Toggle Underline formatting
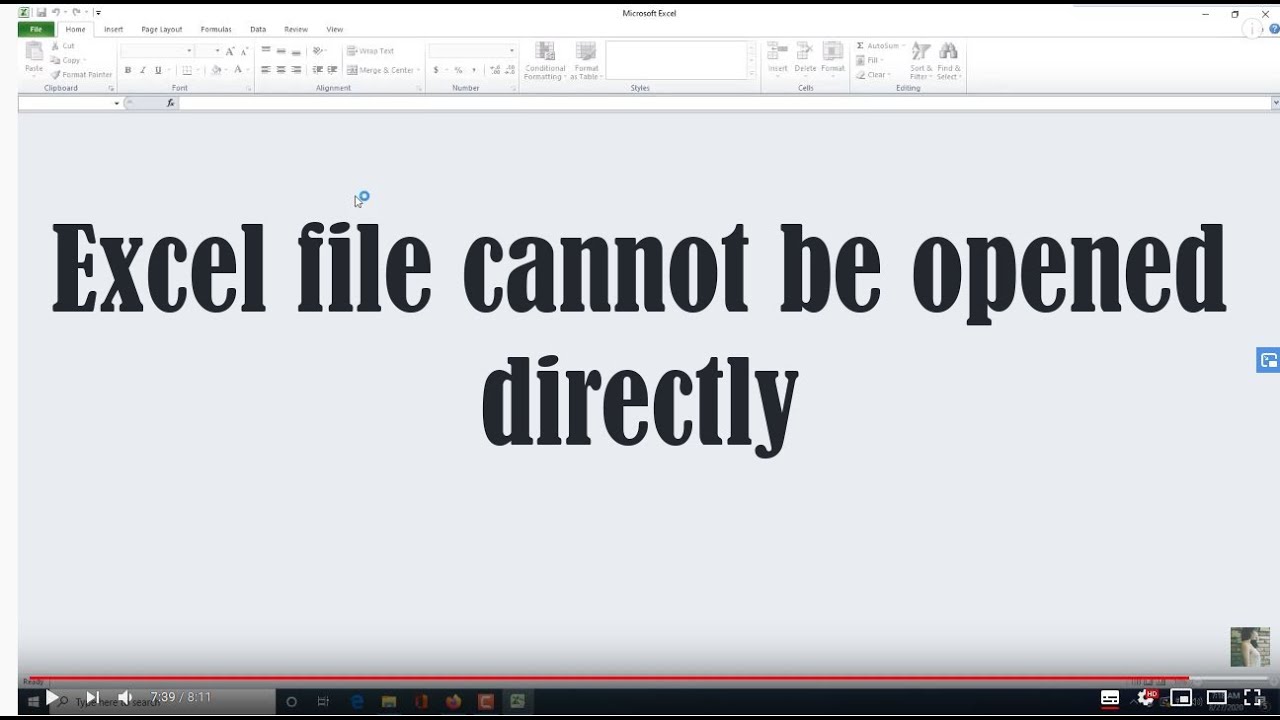This screenshot has width=1280, height=720. pyautogui.click(x=158, y=70)
